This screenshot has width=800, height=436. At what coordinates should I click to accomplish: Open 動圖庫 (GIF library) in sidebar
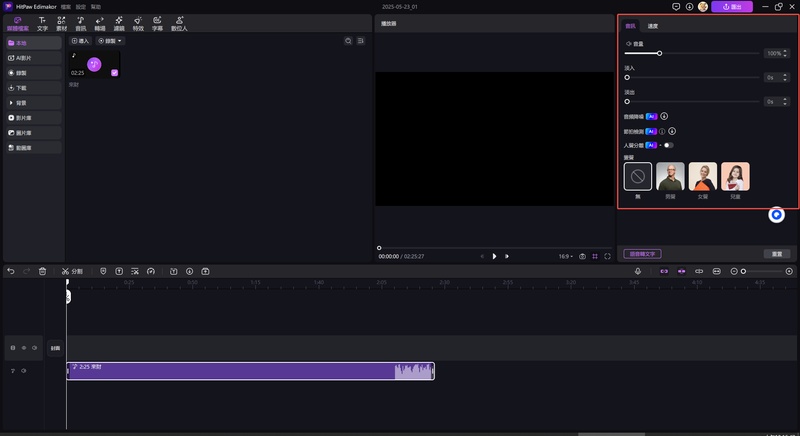34,147
